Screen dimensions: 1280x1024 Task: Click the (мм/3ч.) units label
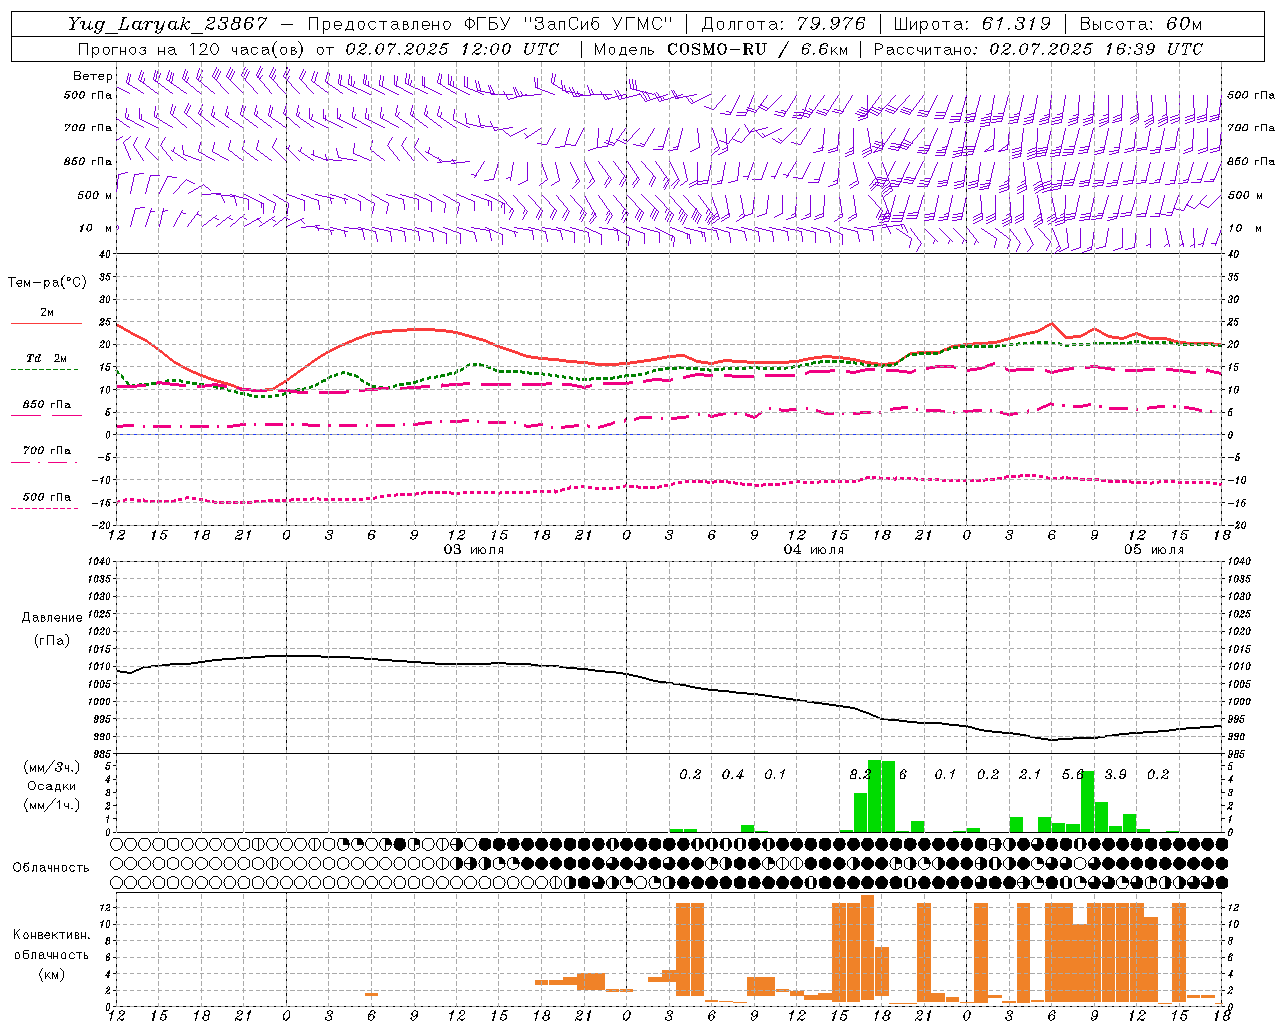coord(50,768)
